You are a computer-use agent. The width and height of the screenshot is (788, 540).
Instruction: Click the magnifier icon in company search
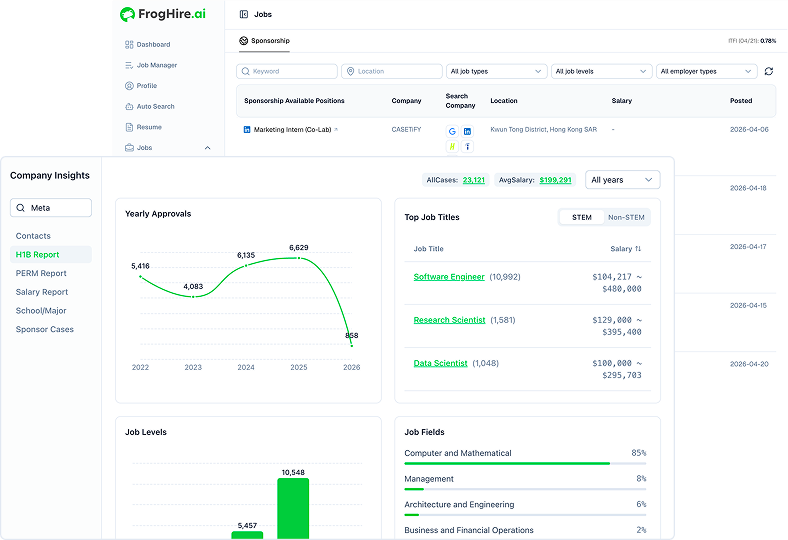(x=21, y=208)
